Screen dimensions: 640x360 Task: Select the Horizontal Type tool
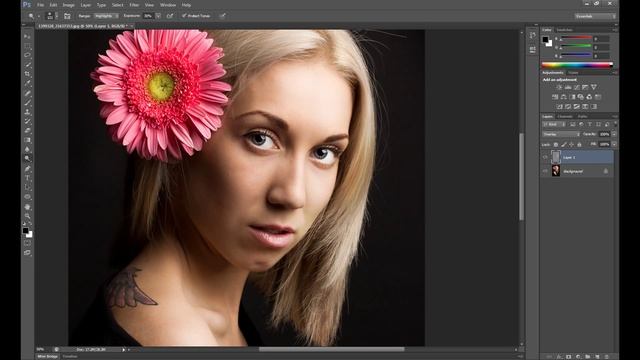pos(27,178)
